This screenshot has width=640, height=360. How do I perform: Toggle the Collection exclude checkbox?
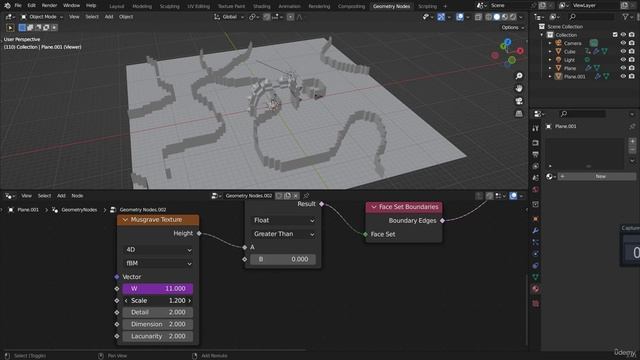615,35
